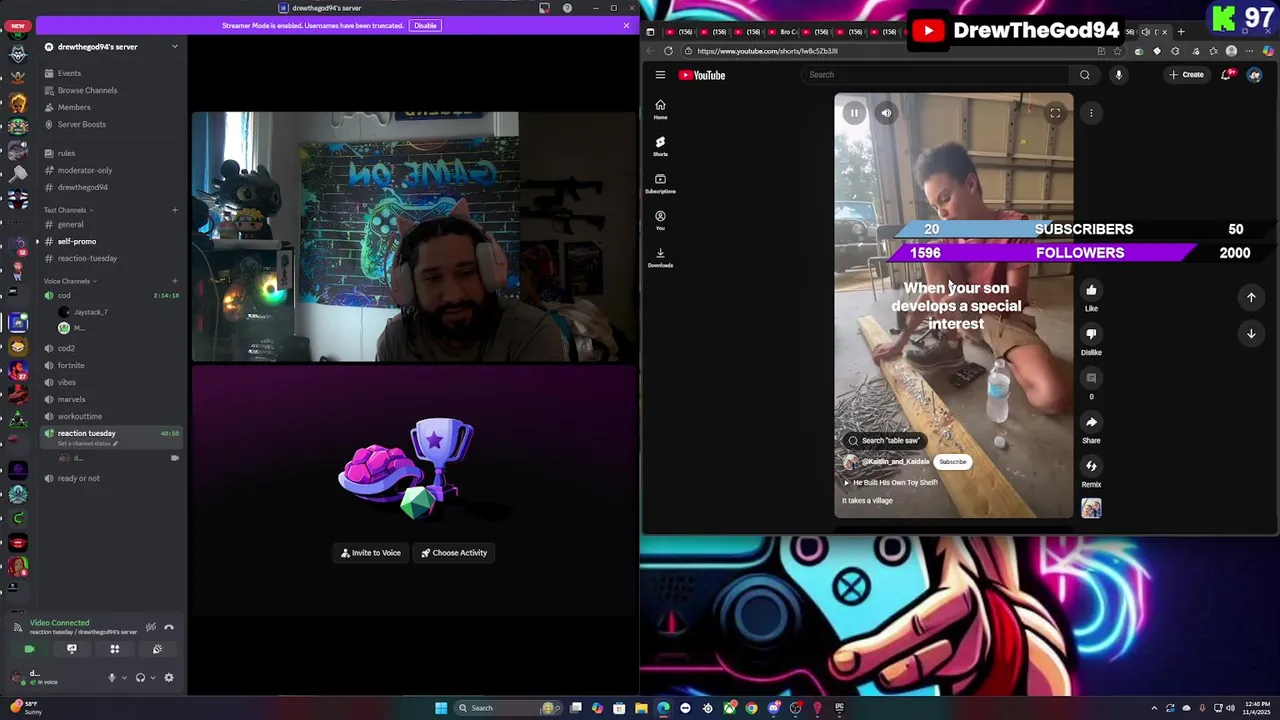Open YouTube notifications bell
Screen dimensions: 1280x720
click(x=1226, y=75)
